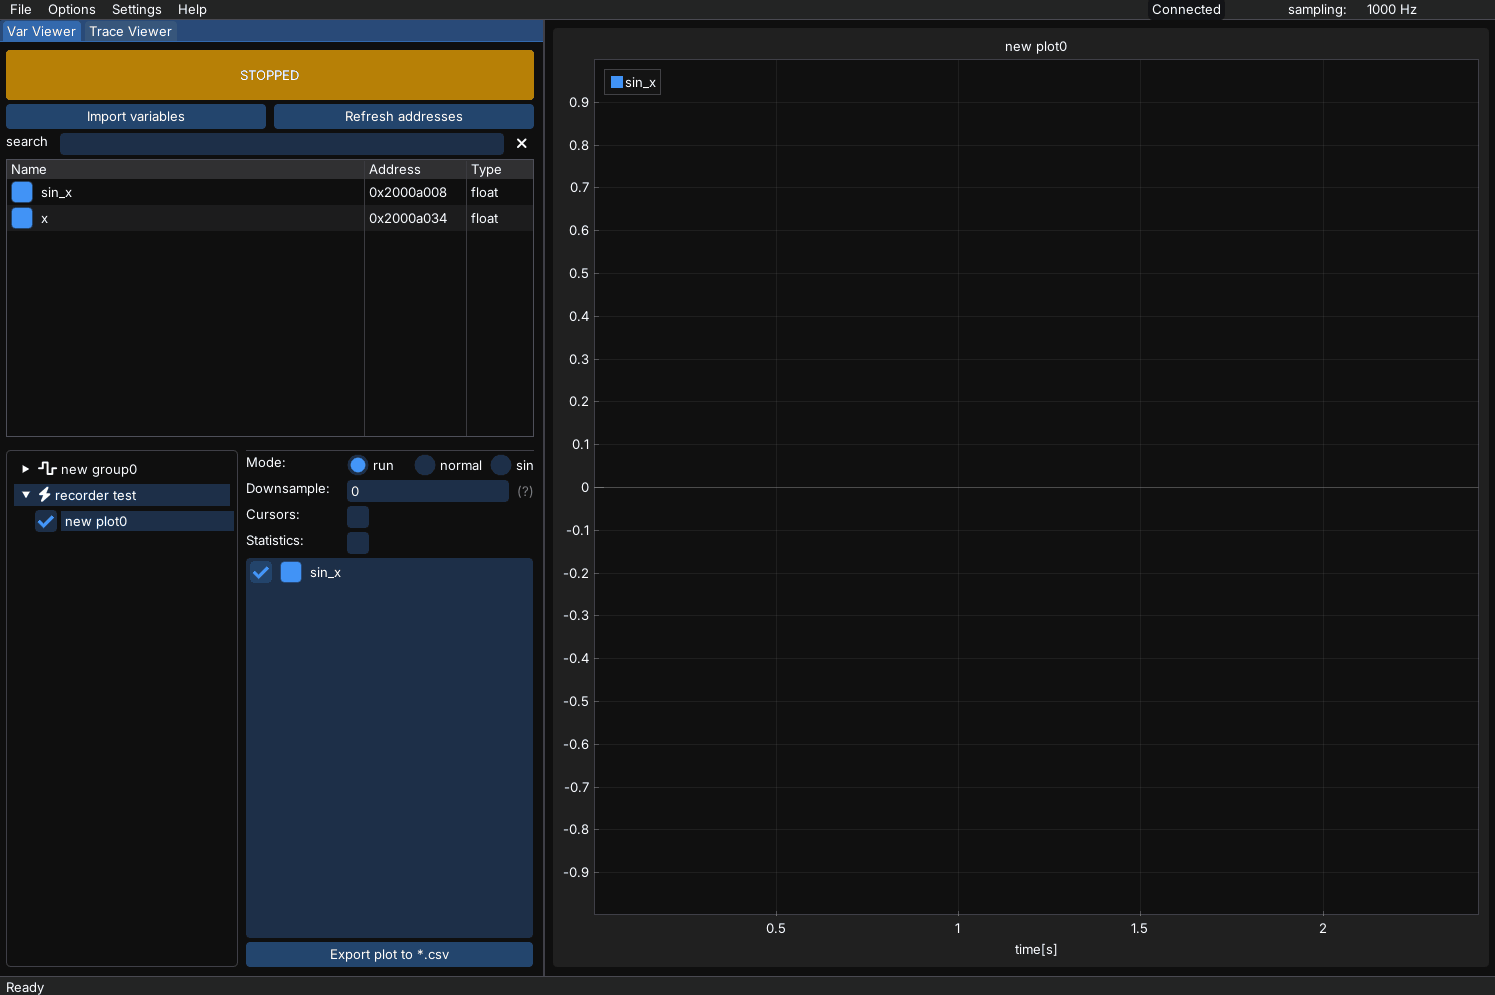Uncheck the new plot0 visibility checkbox
Screen dimensions: 1495x995
pos(46,521)
